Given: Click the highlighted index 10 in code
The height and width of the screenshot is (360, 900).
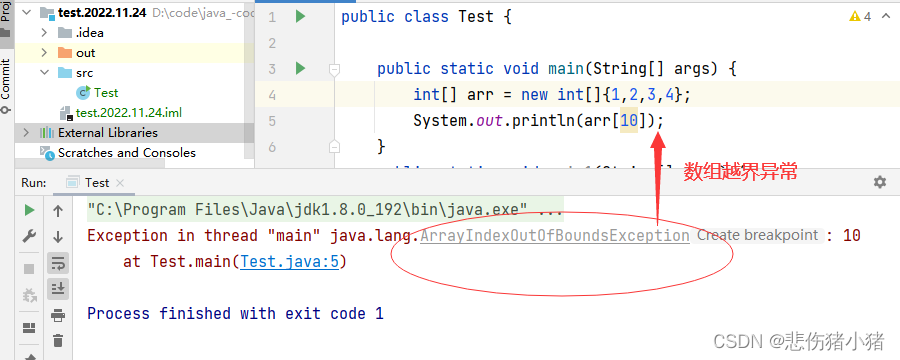Looking at the screenshot, I should click(629, 121).
